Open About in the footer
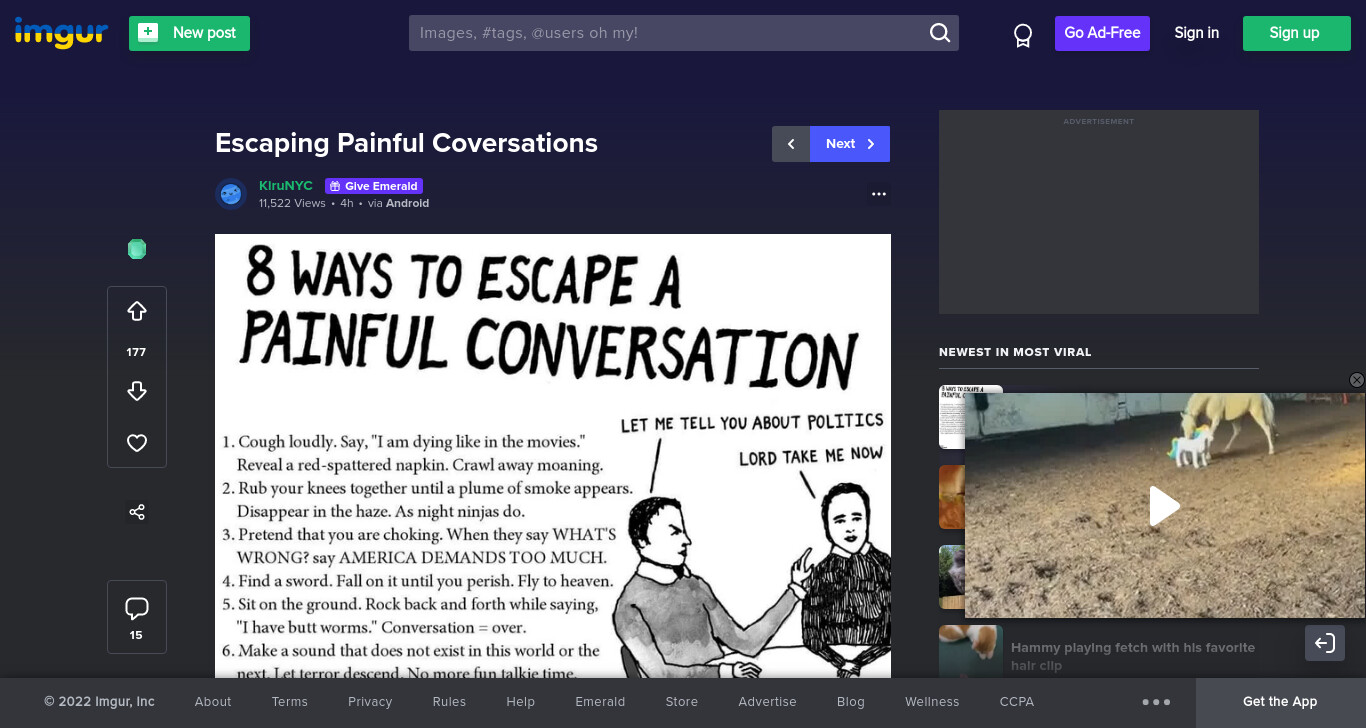 pyautogui.click(x=213, y=702)
